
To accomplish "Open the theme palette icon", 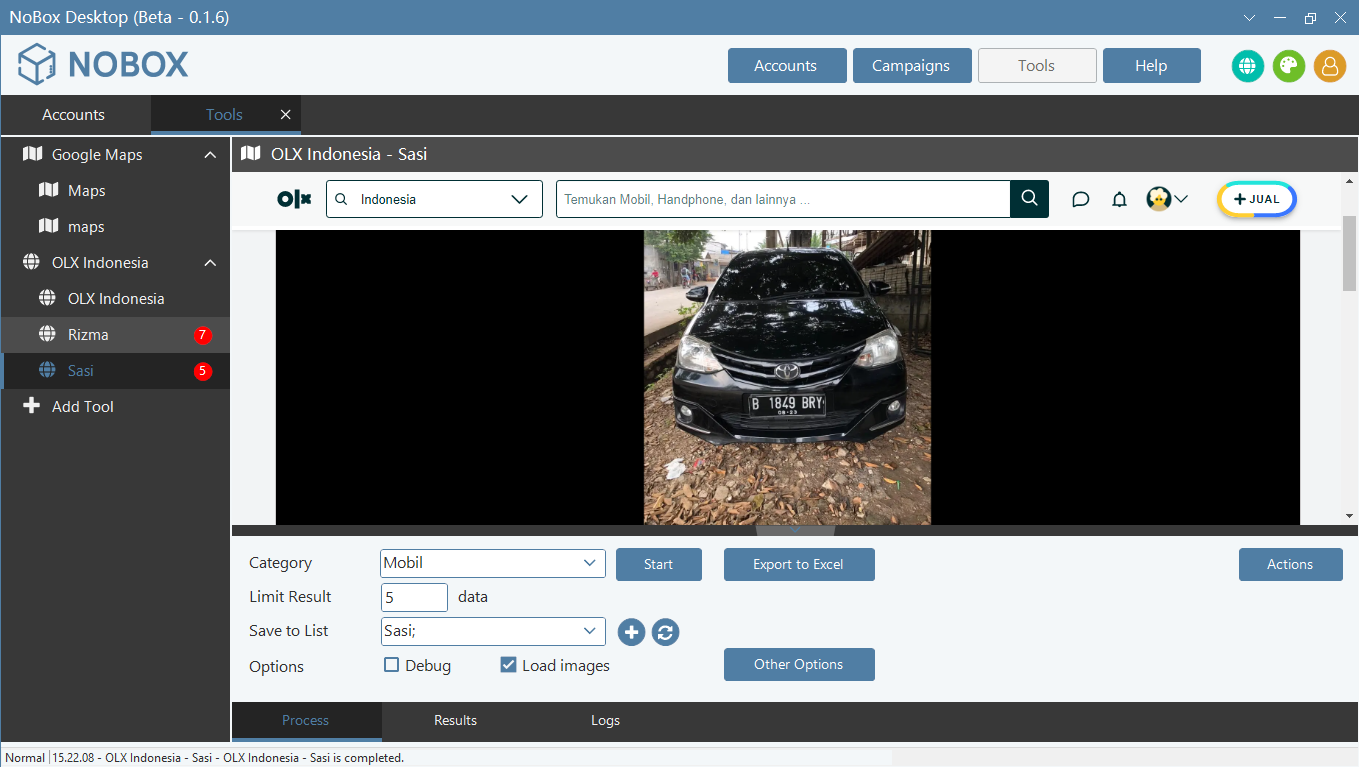I will pyautogui.click(x=1288, y=66).
